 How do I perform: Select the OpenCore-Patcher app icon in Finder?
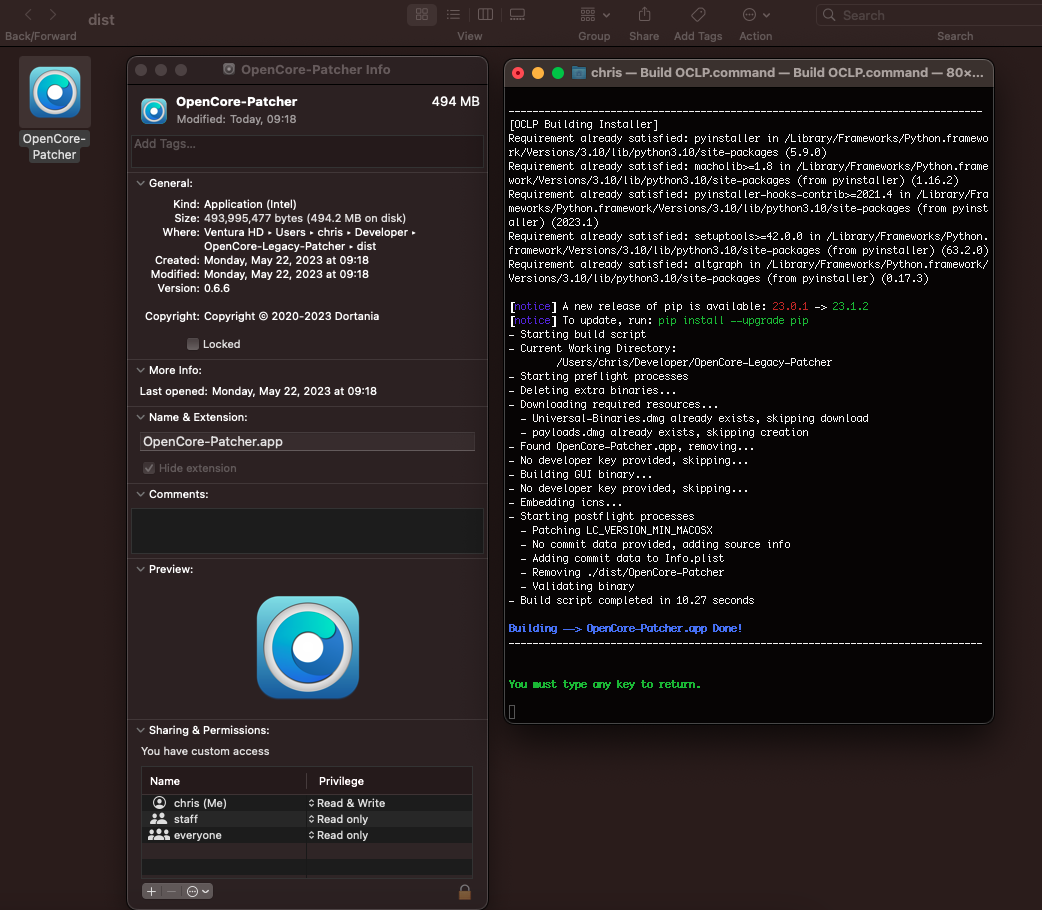pos(55,92)
